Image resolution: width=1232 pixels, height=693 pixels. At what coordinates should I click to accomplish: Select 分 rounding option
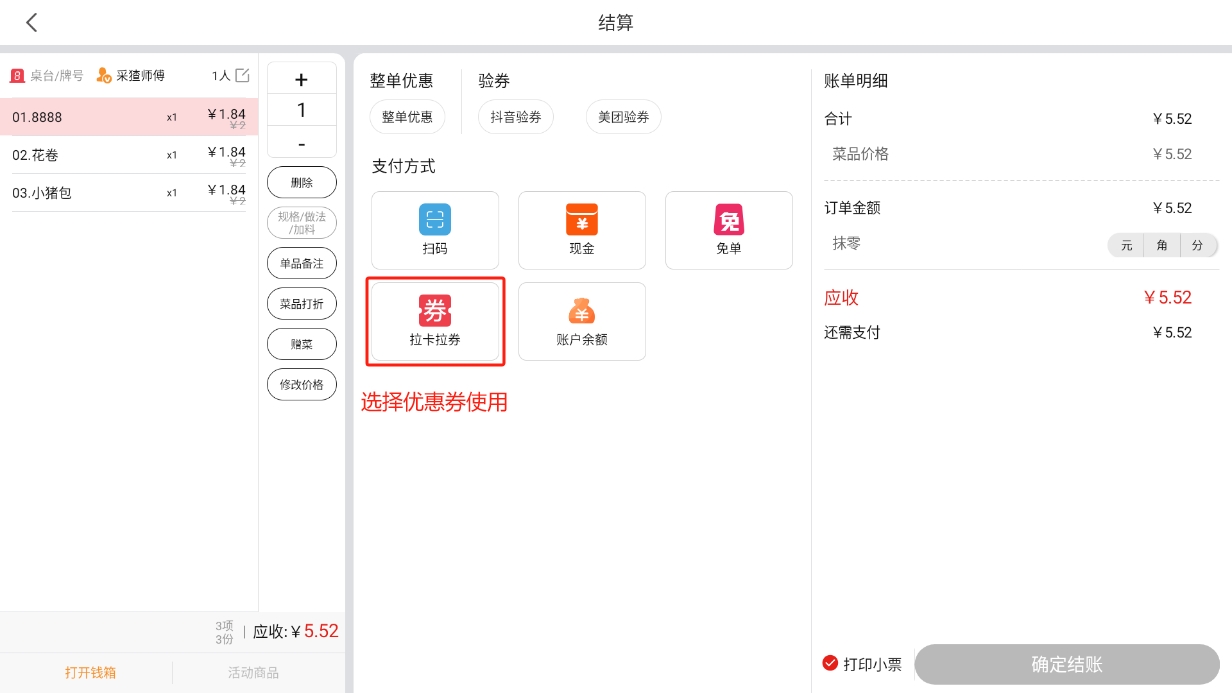[1198, 245]
